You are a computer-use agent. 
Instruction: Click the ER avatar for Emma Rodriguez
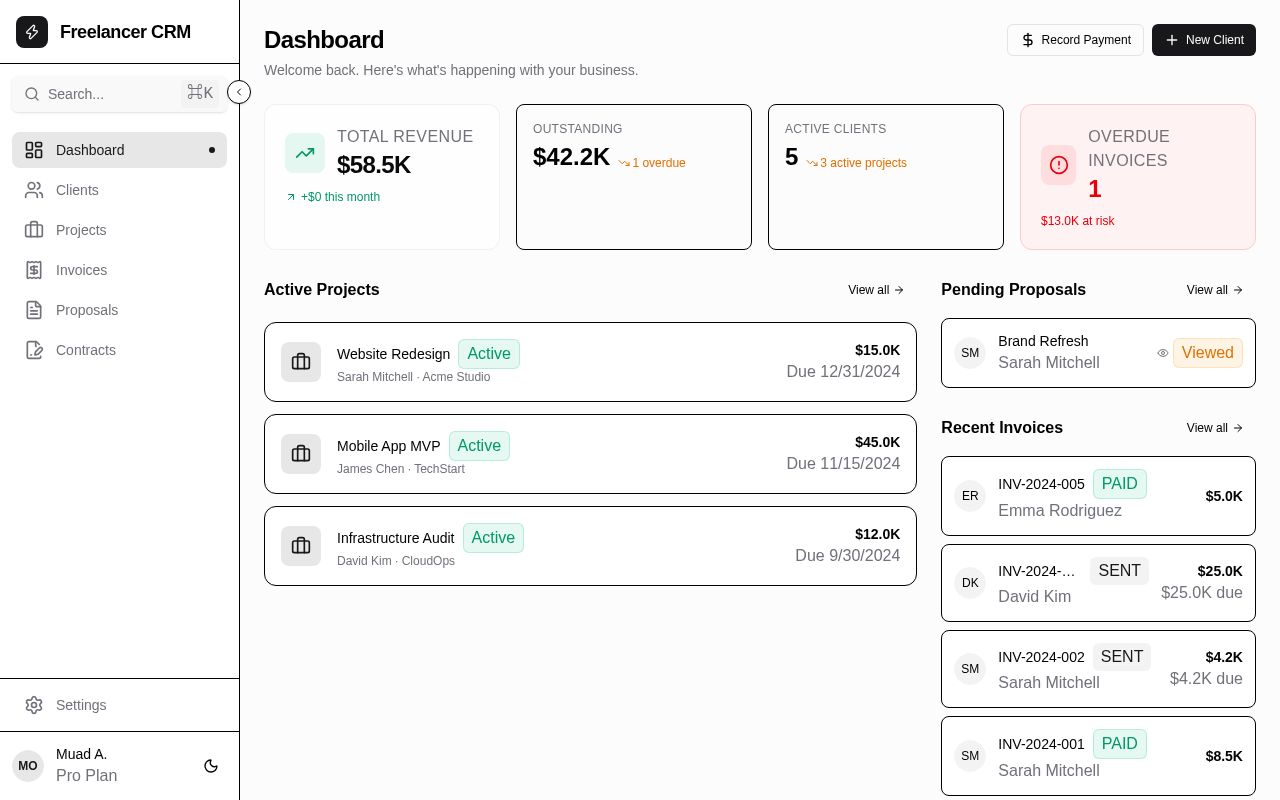pyautogui.click(x=970, y=496)
